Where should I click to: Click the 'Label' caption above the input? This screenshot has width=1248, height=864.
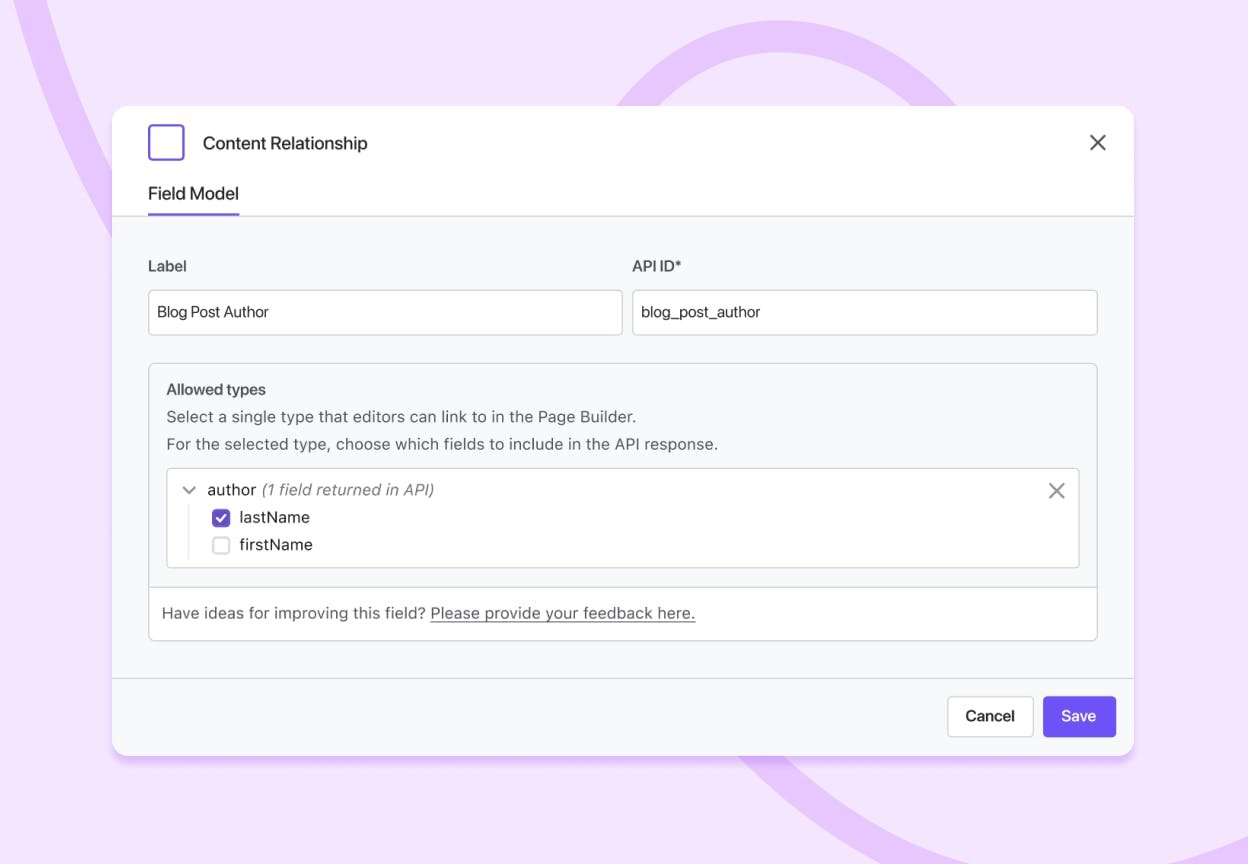pyautogui.click(x=167, y=266)
